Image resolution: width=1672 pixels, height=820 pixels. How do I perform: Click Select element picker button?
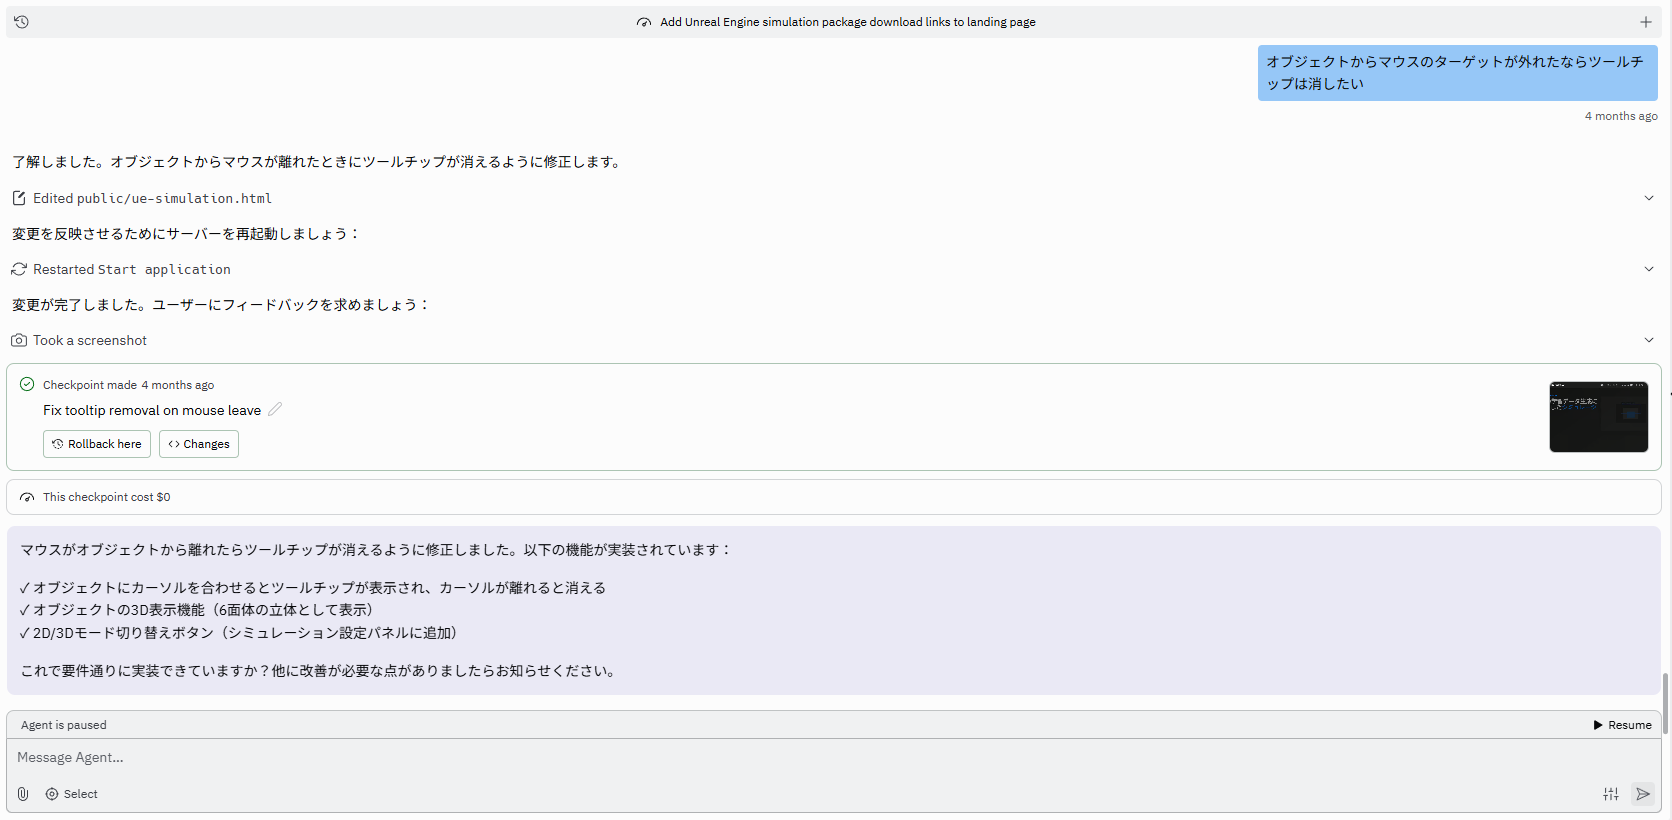pos(72,794)
